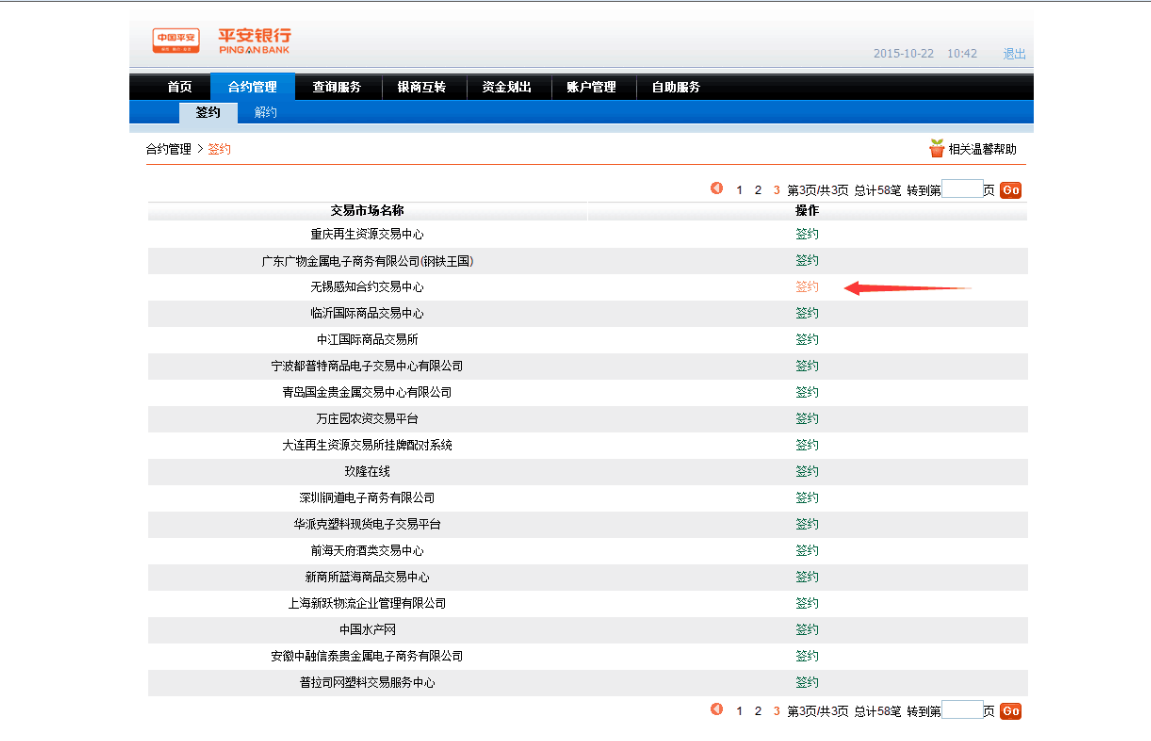Go to page 2 using the pagination below the table
The height and width of the screenshot is (741, 1151).
(x=758, y=711)
